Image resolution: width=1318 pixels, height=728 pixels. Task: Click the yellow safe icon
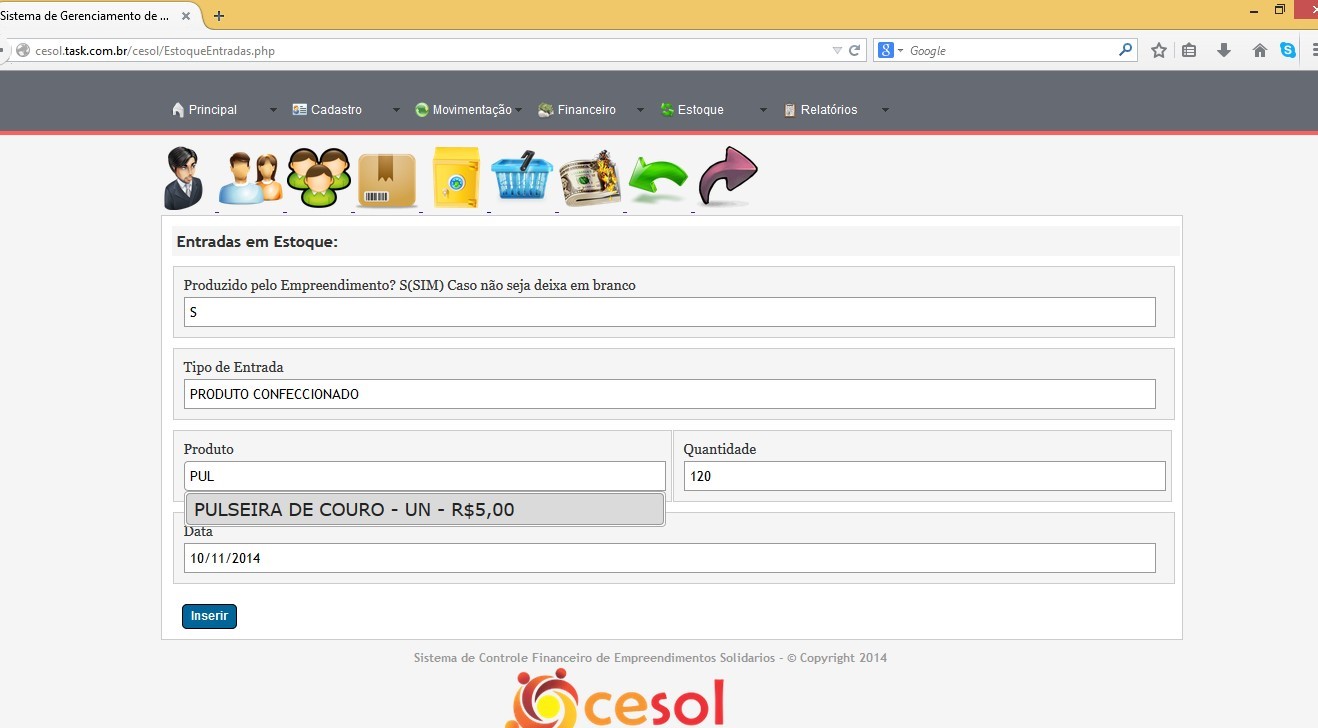point(455,178)
